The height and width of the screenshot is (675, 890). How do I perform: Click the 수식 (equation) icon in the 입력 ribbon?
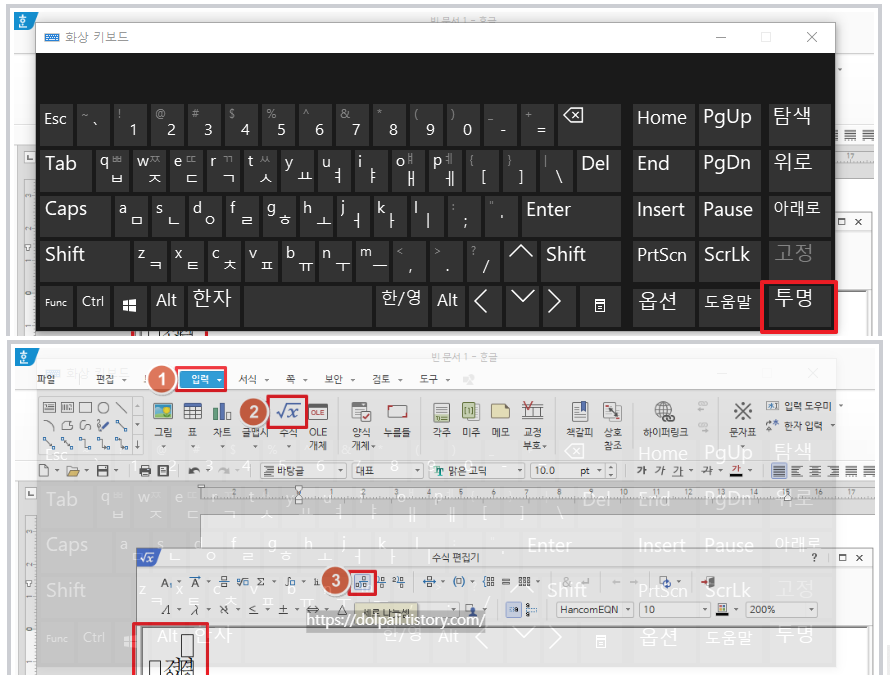click(x=288, y=412)
